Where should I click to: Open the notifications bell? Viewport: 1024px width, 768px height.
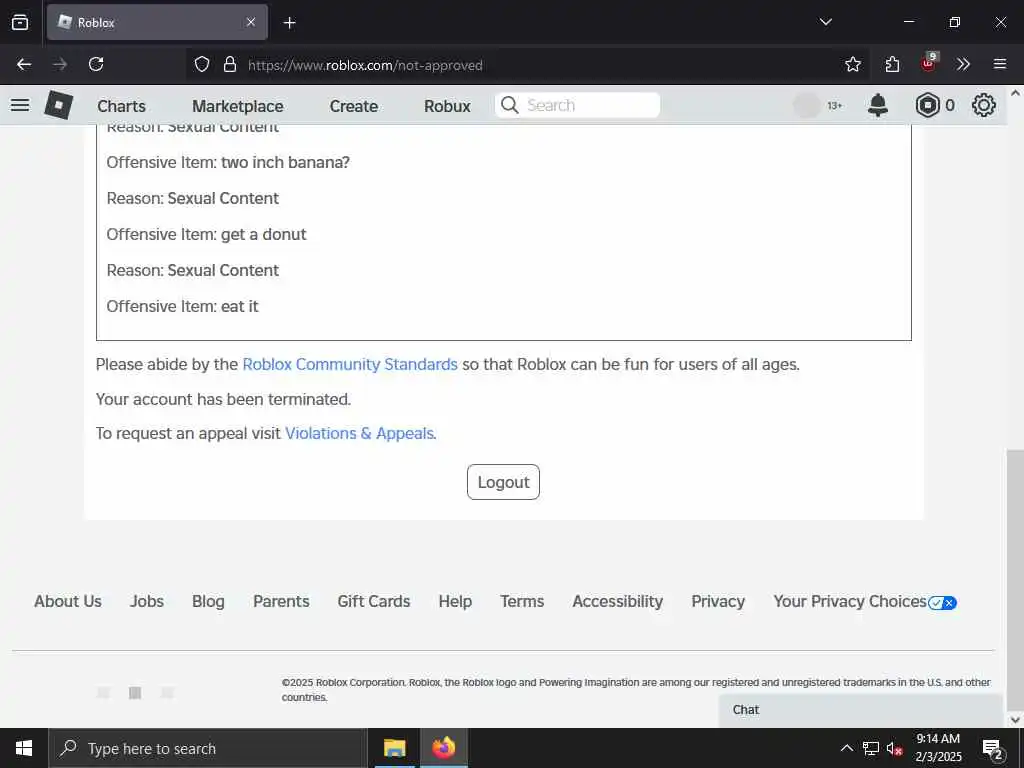tap(878, 105)
